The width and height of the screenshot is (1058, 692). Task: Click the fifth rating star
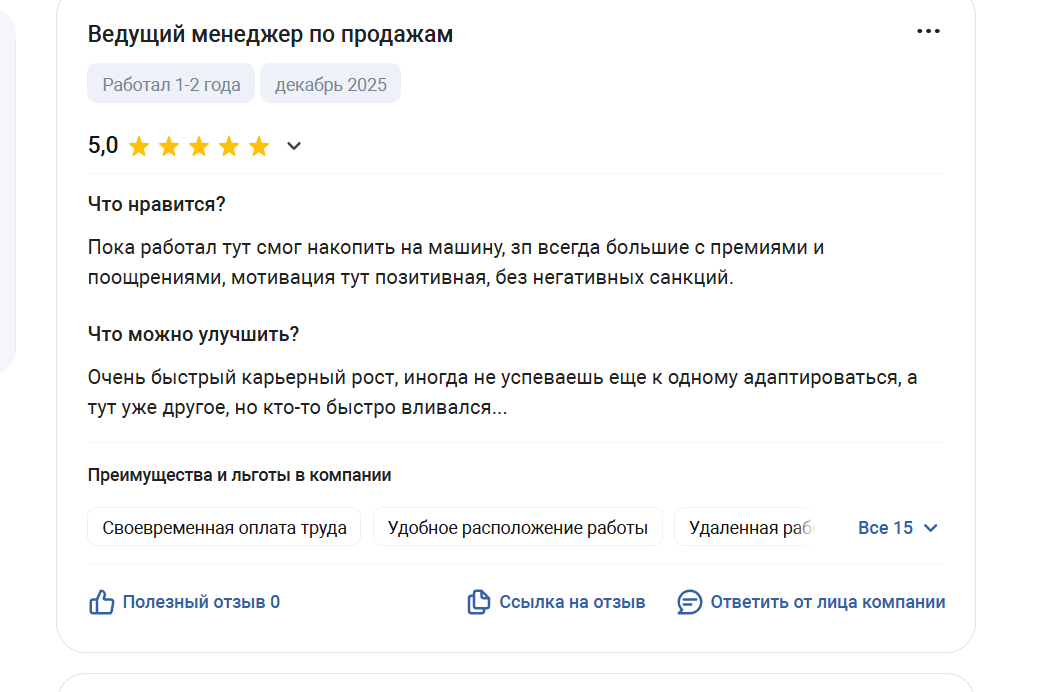pos(259,147)
